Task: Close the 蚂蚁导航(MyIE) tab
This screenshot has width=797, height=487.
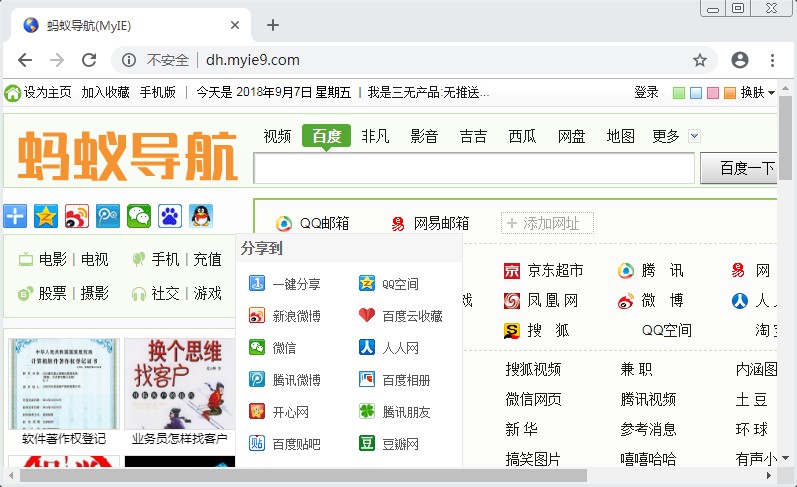Action: (x=235, y=25)
